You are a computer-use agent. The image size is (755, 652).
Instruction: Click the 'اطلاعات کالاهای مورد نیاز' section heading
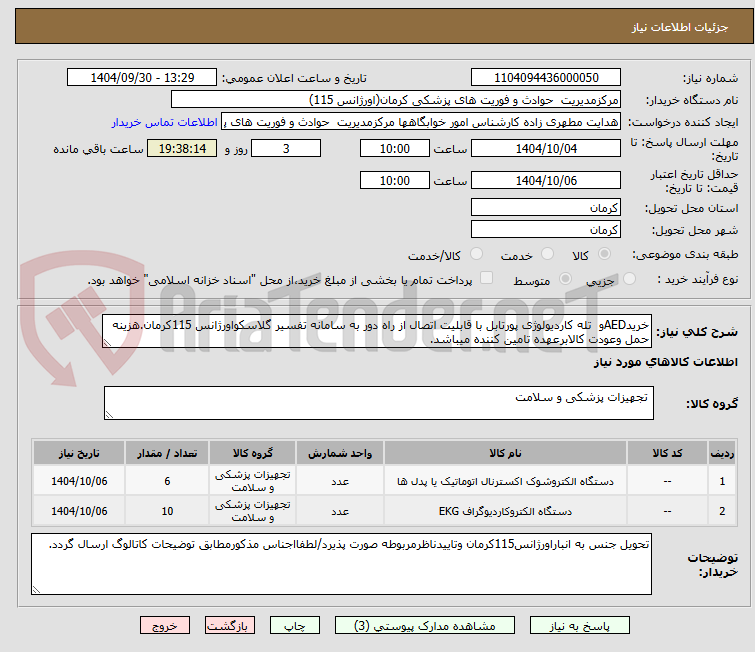tap(665, 362)
